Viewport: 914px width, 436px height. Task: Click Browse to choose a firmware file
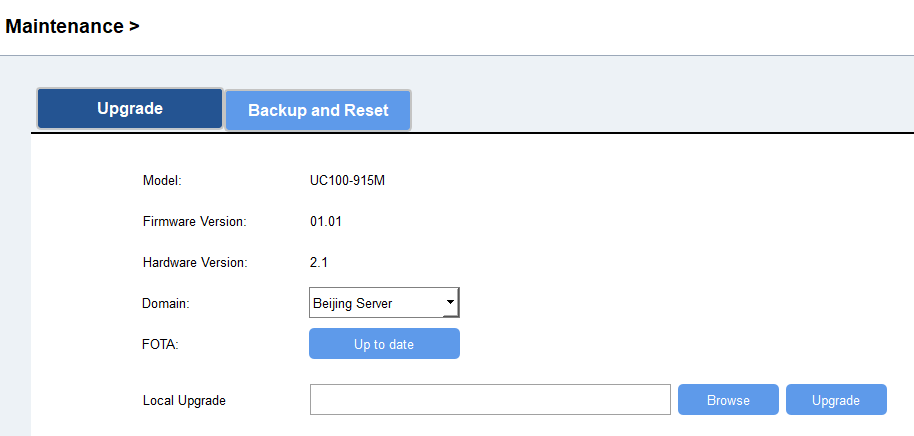pos(728,400)
